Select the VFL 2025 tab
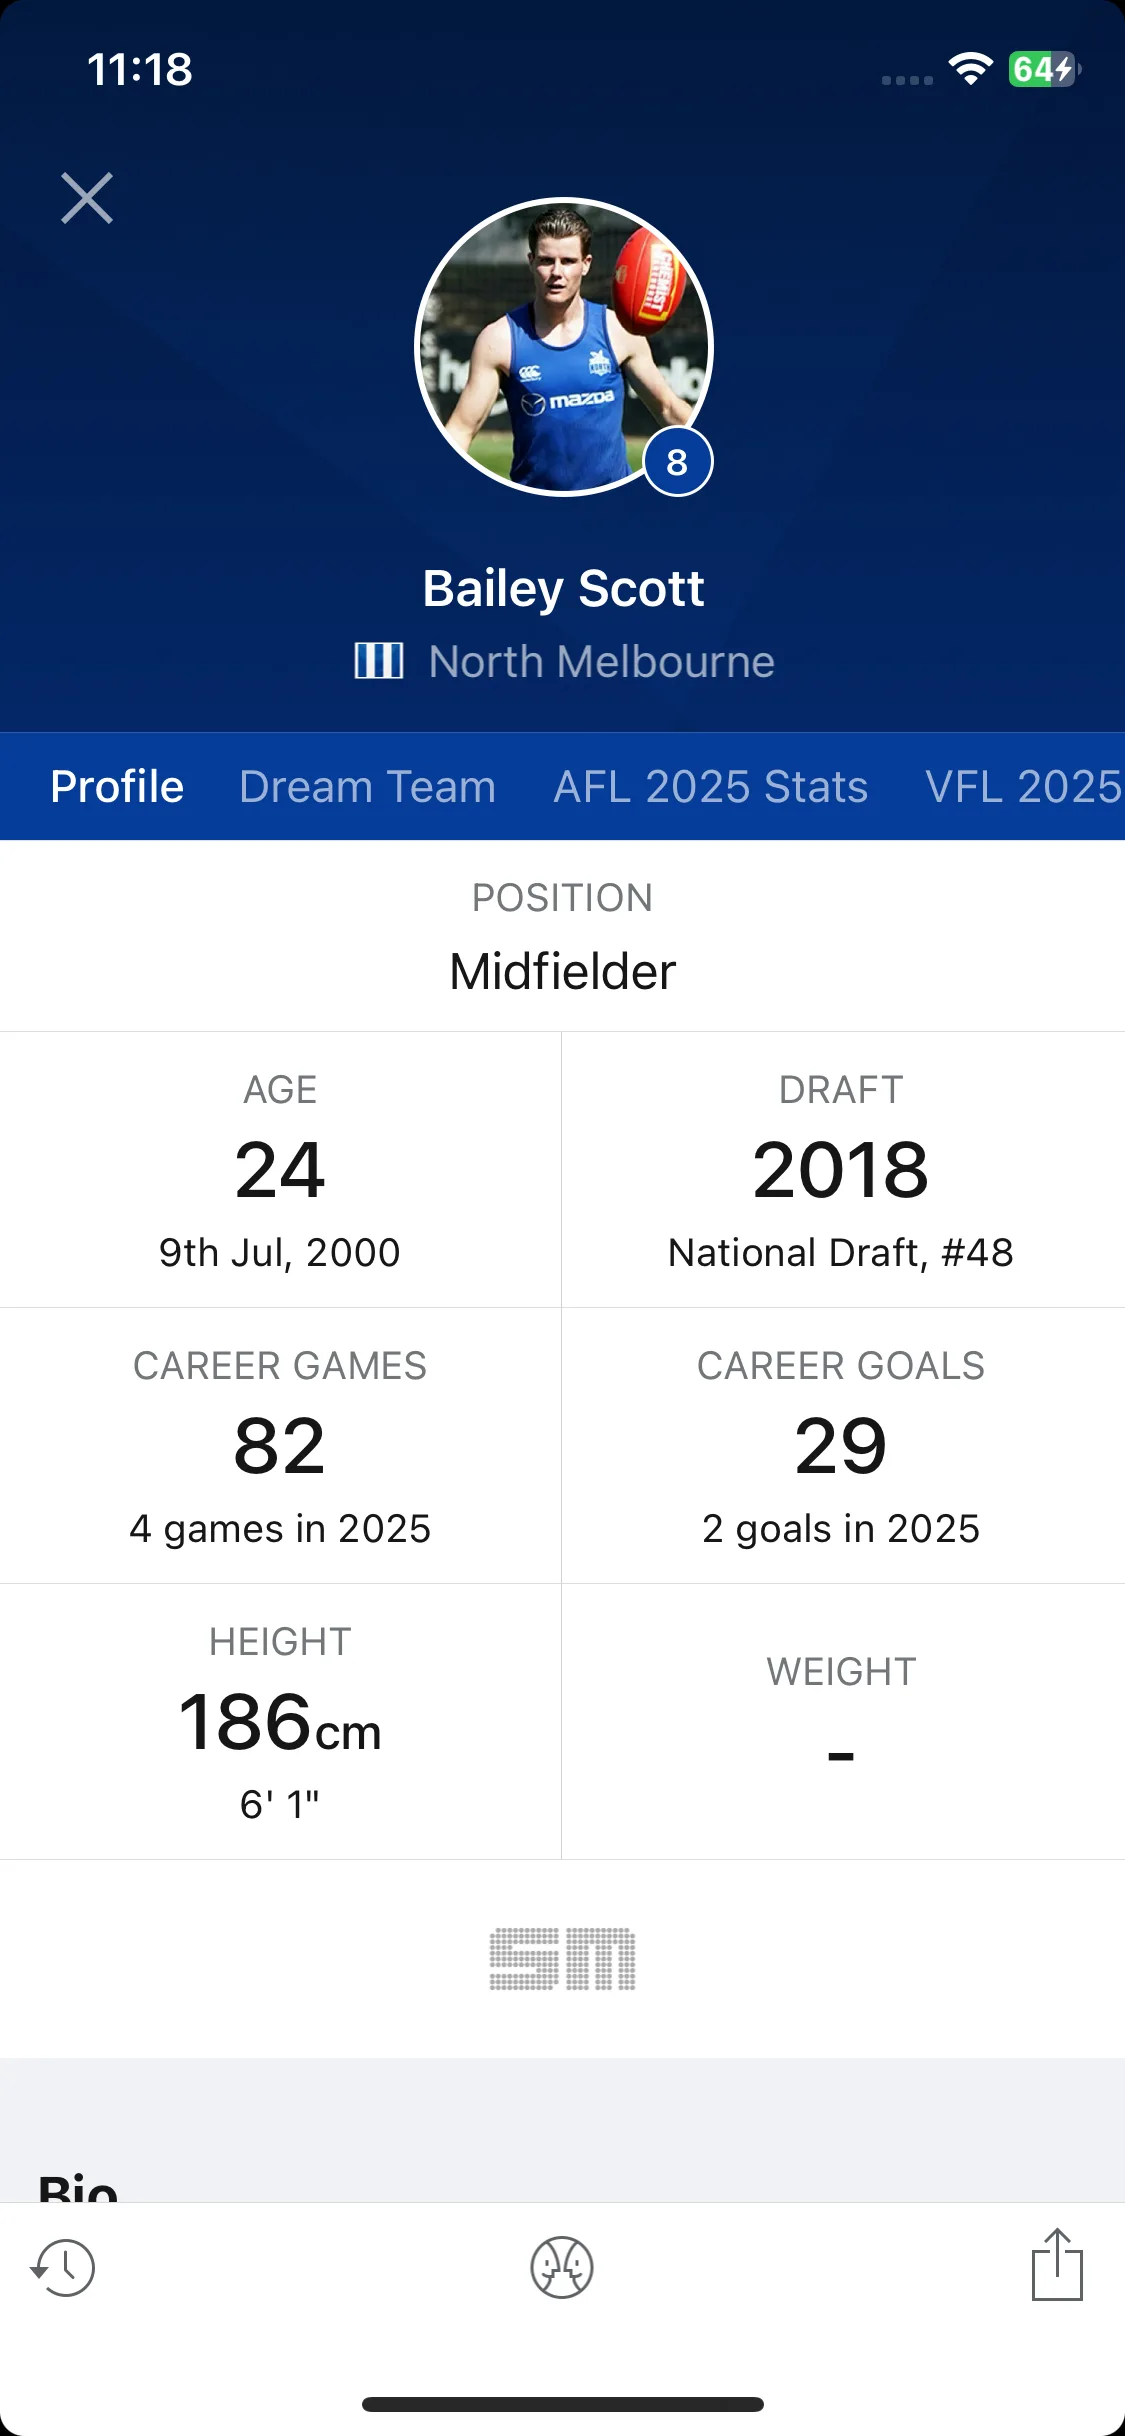1125x2436 pixels. [x=1024, y=786]
